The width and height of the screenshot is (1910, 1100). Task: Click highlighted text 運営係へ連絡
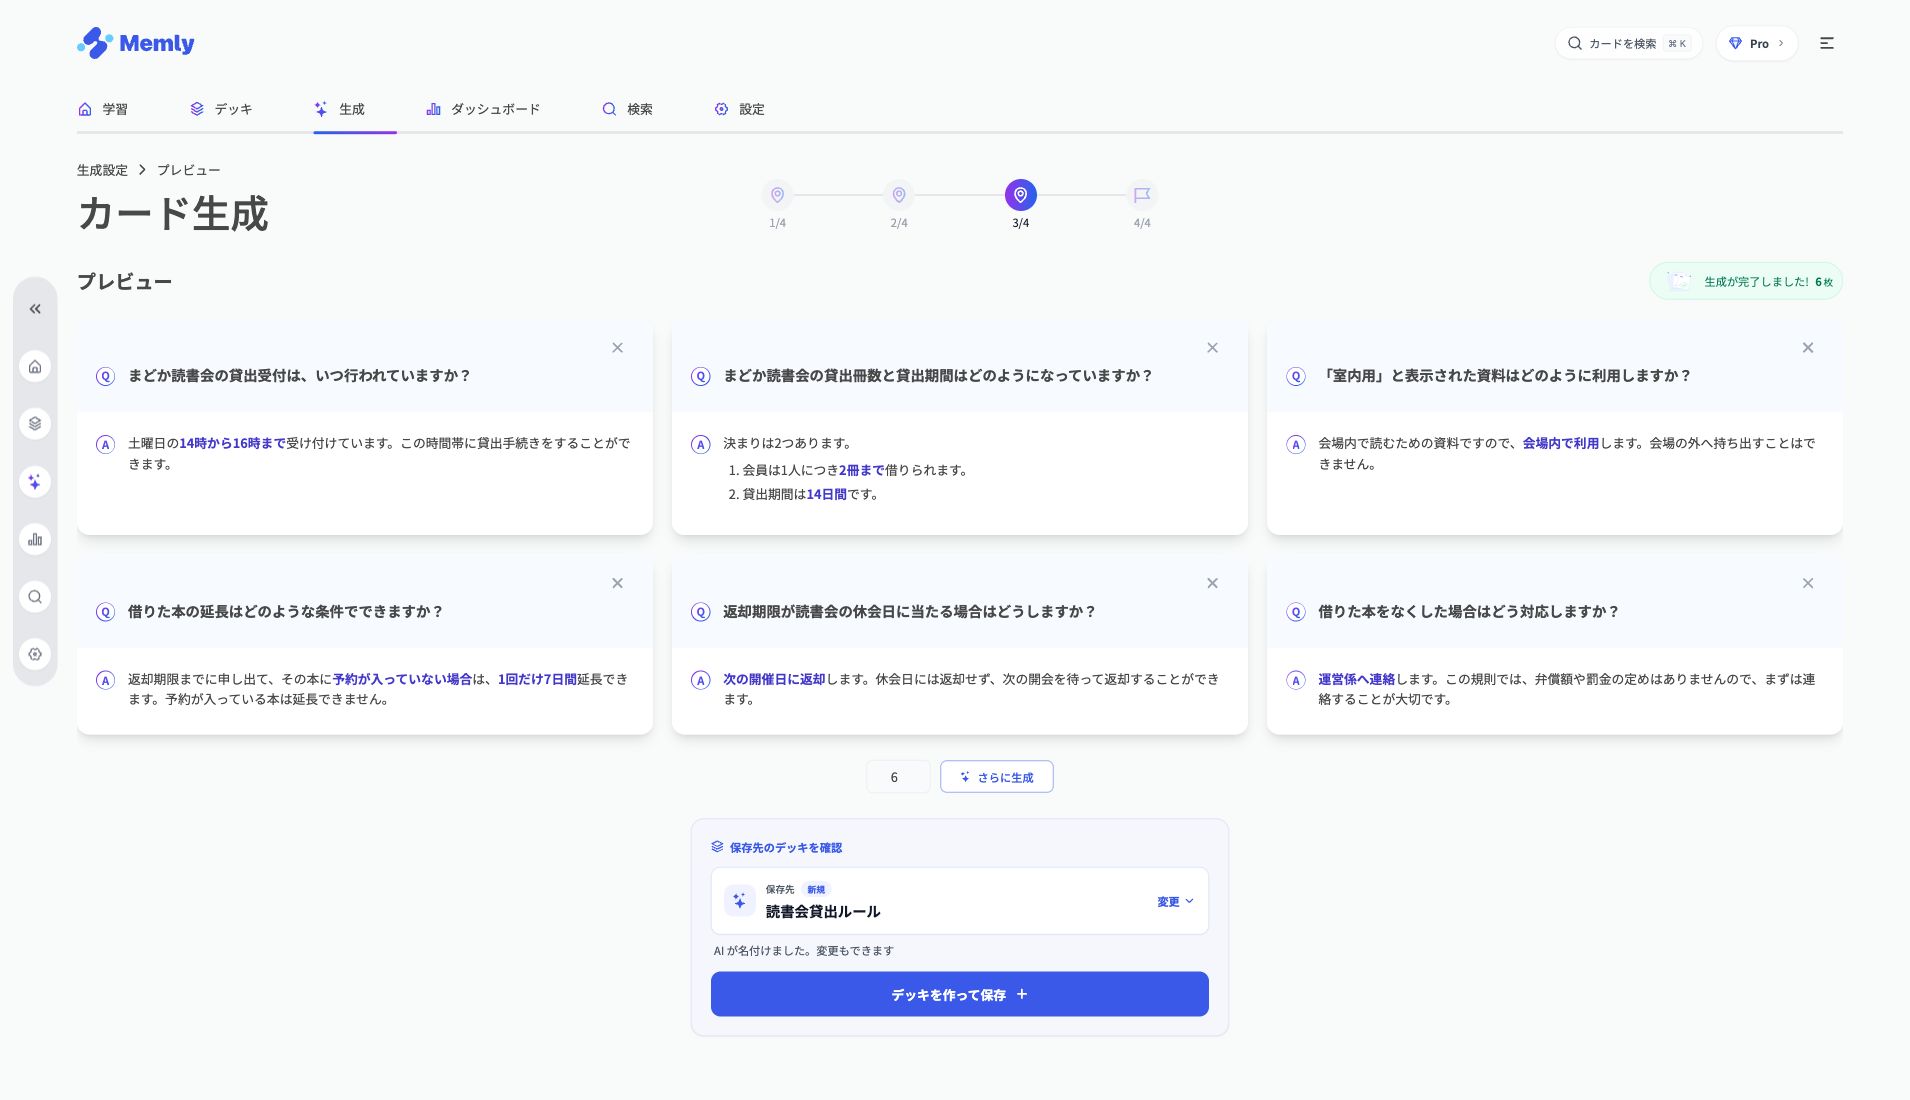pos(1356,679)
